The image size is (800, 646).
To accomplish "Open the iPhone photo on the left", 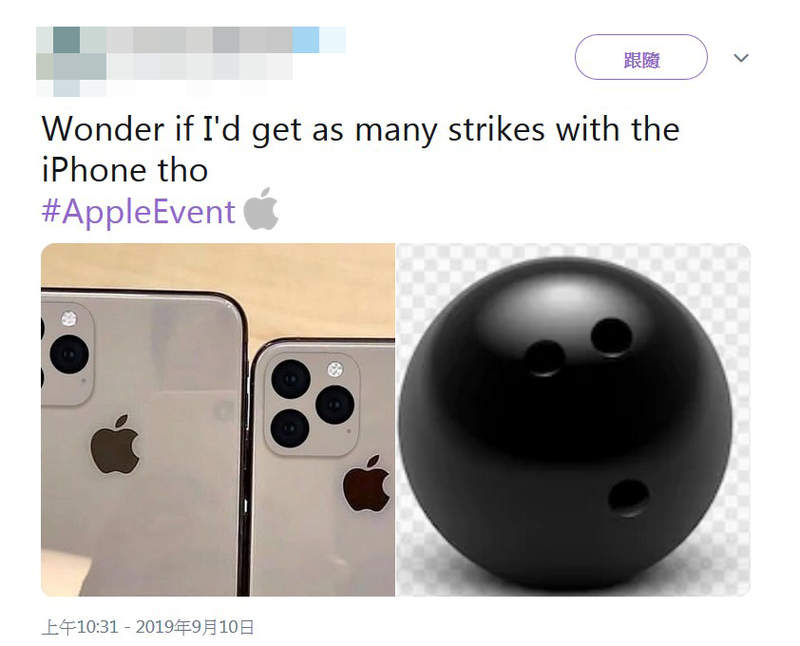I will click(x=218, y=419).
